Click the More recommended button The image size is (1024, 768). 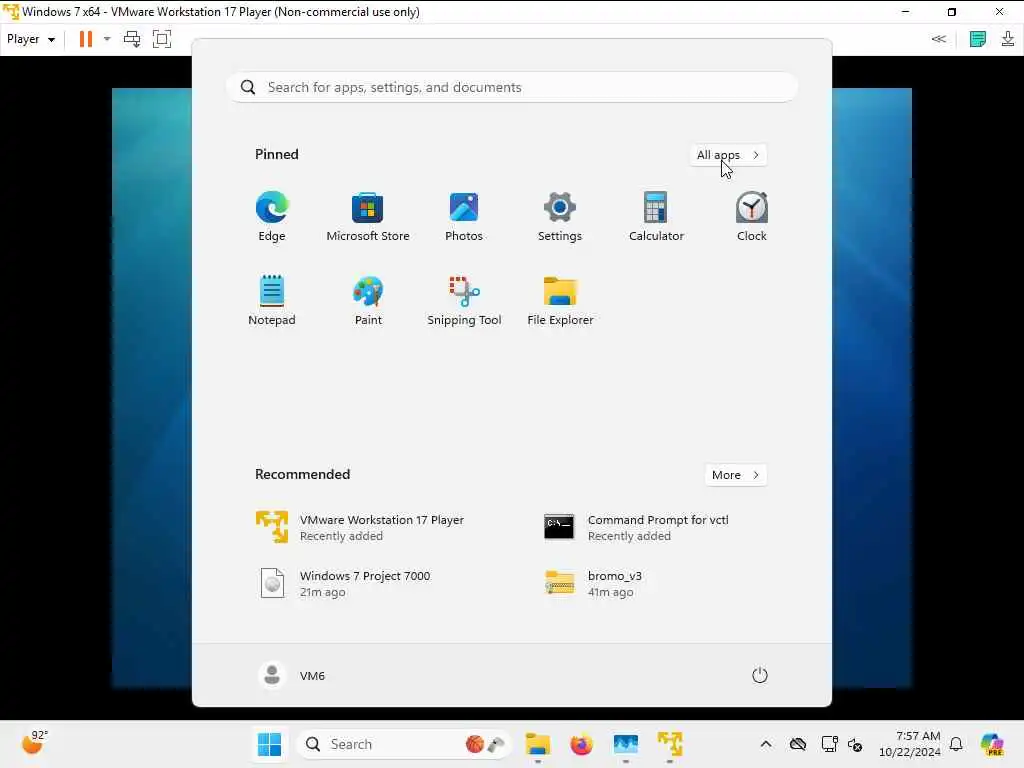[736, 475]
